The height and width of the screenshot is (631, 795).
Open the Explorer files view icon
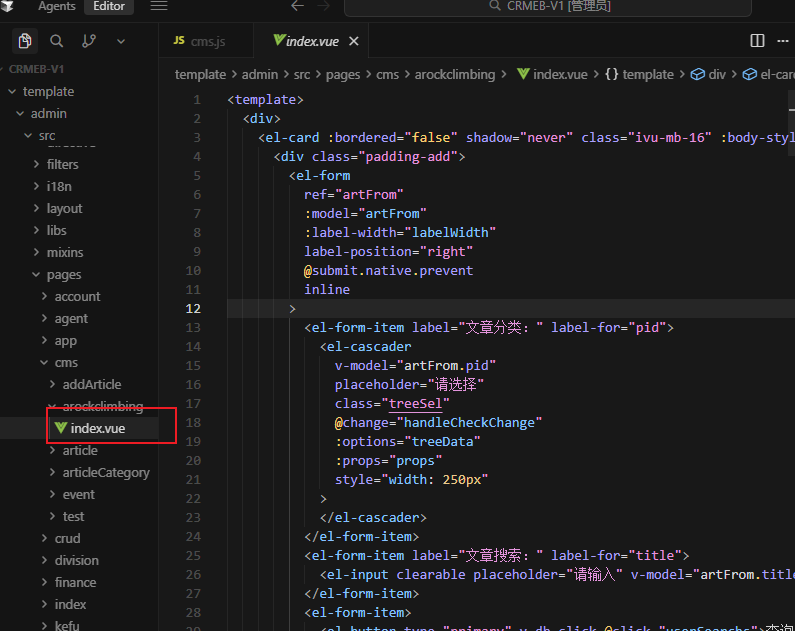pos(25,41)
